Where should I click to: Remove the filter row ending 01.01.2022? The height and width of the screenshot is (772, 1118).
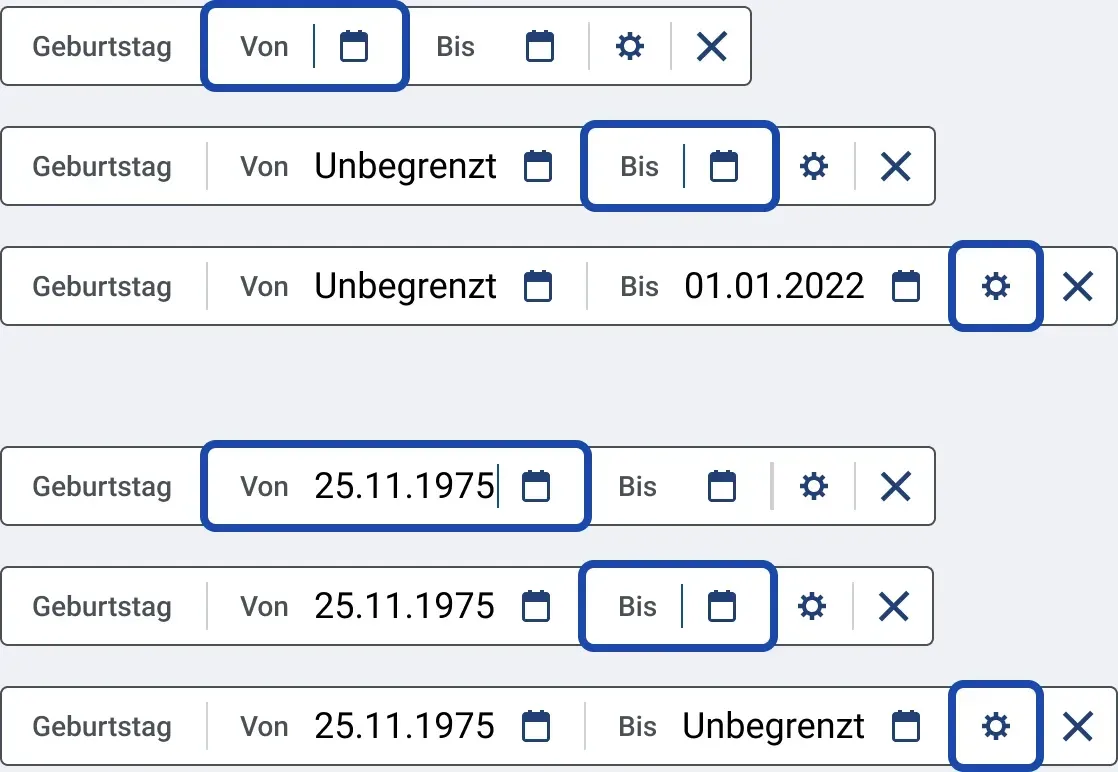pos(1078,287)
